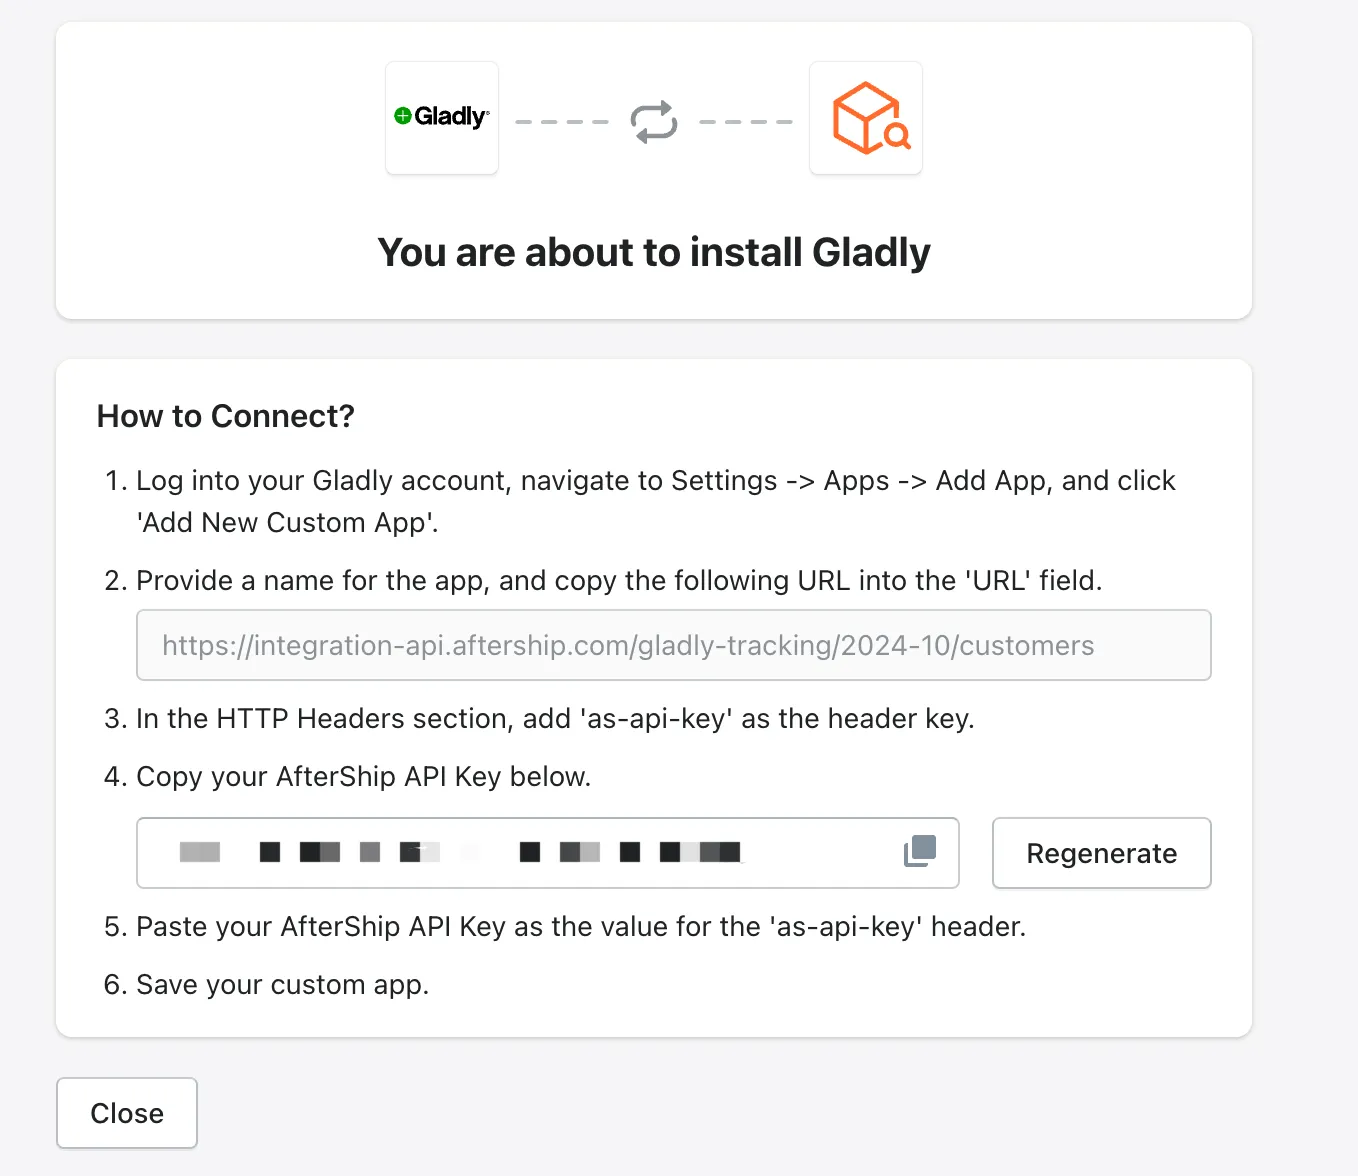Select the AfterShip app card at the top
1358x1176 pixels.
point(865,117)
